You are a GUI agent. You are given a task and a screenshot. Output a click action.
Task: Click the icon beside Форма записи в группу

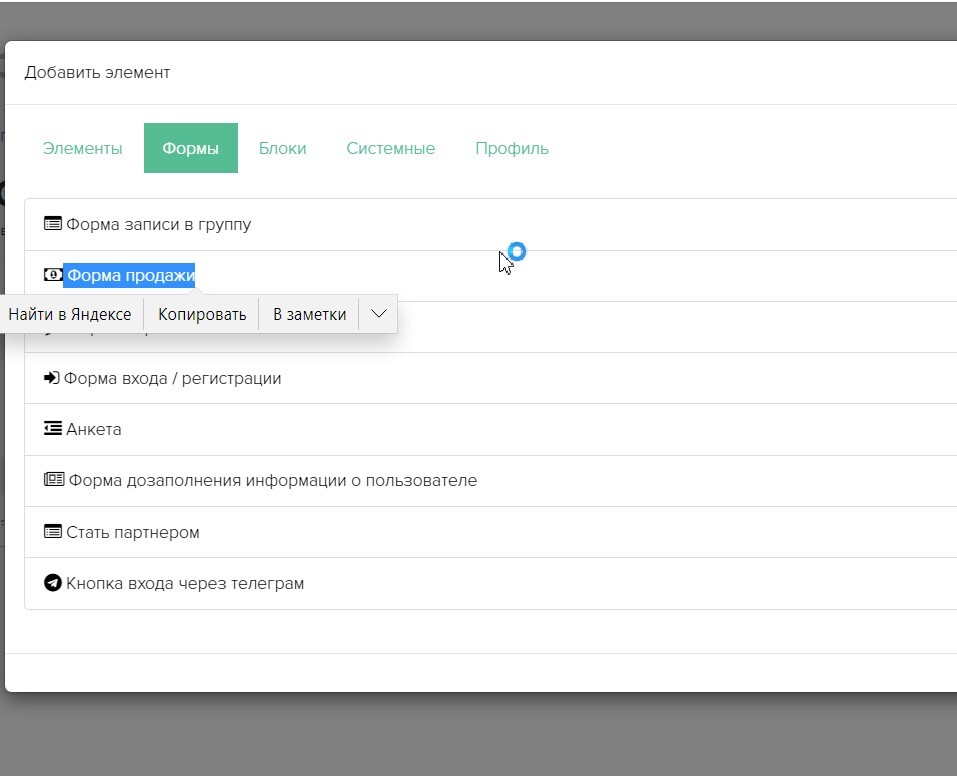[53, 224]
